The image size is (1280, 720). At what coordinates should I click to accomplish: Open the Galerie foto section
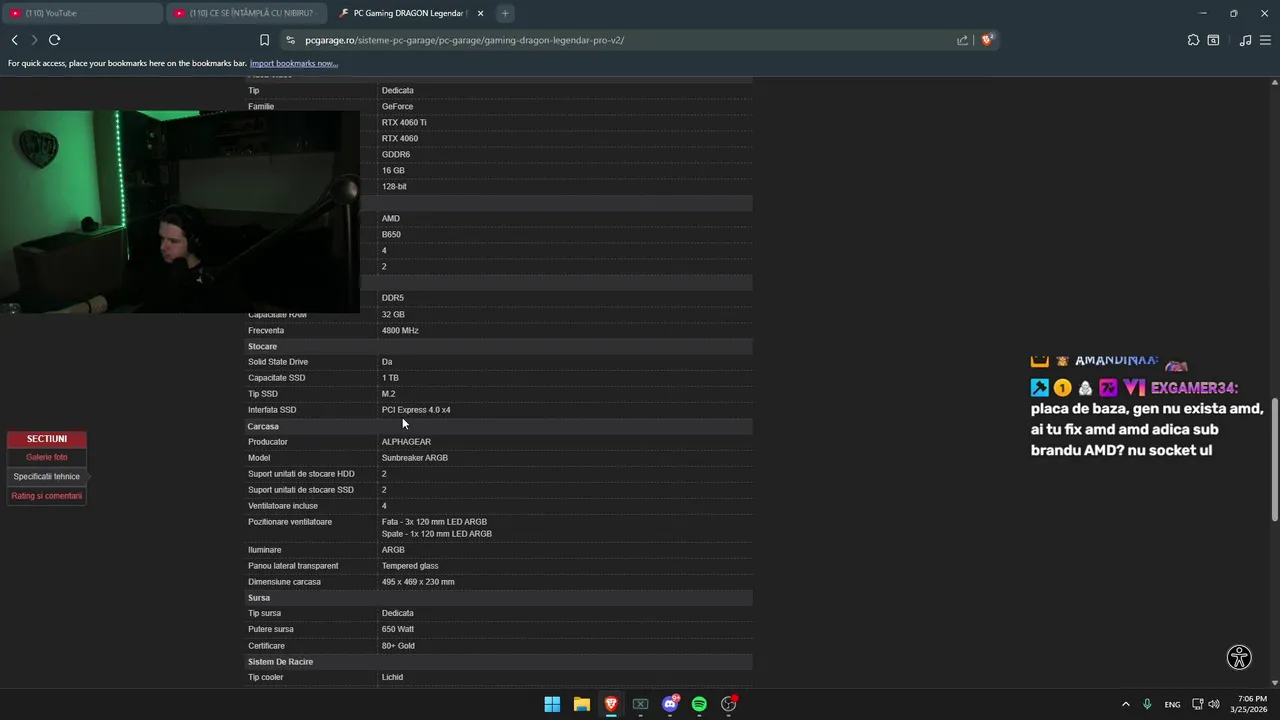tap(47, 457)
